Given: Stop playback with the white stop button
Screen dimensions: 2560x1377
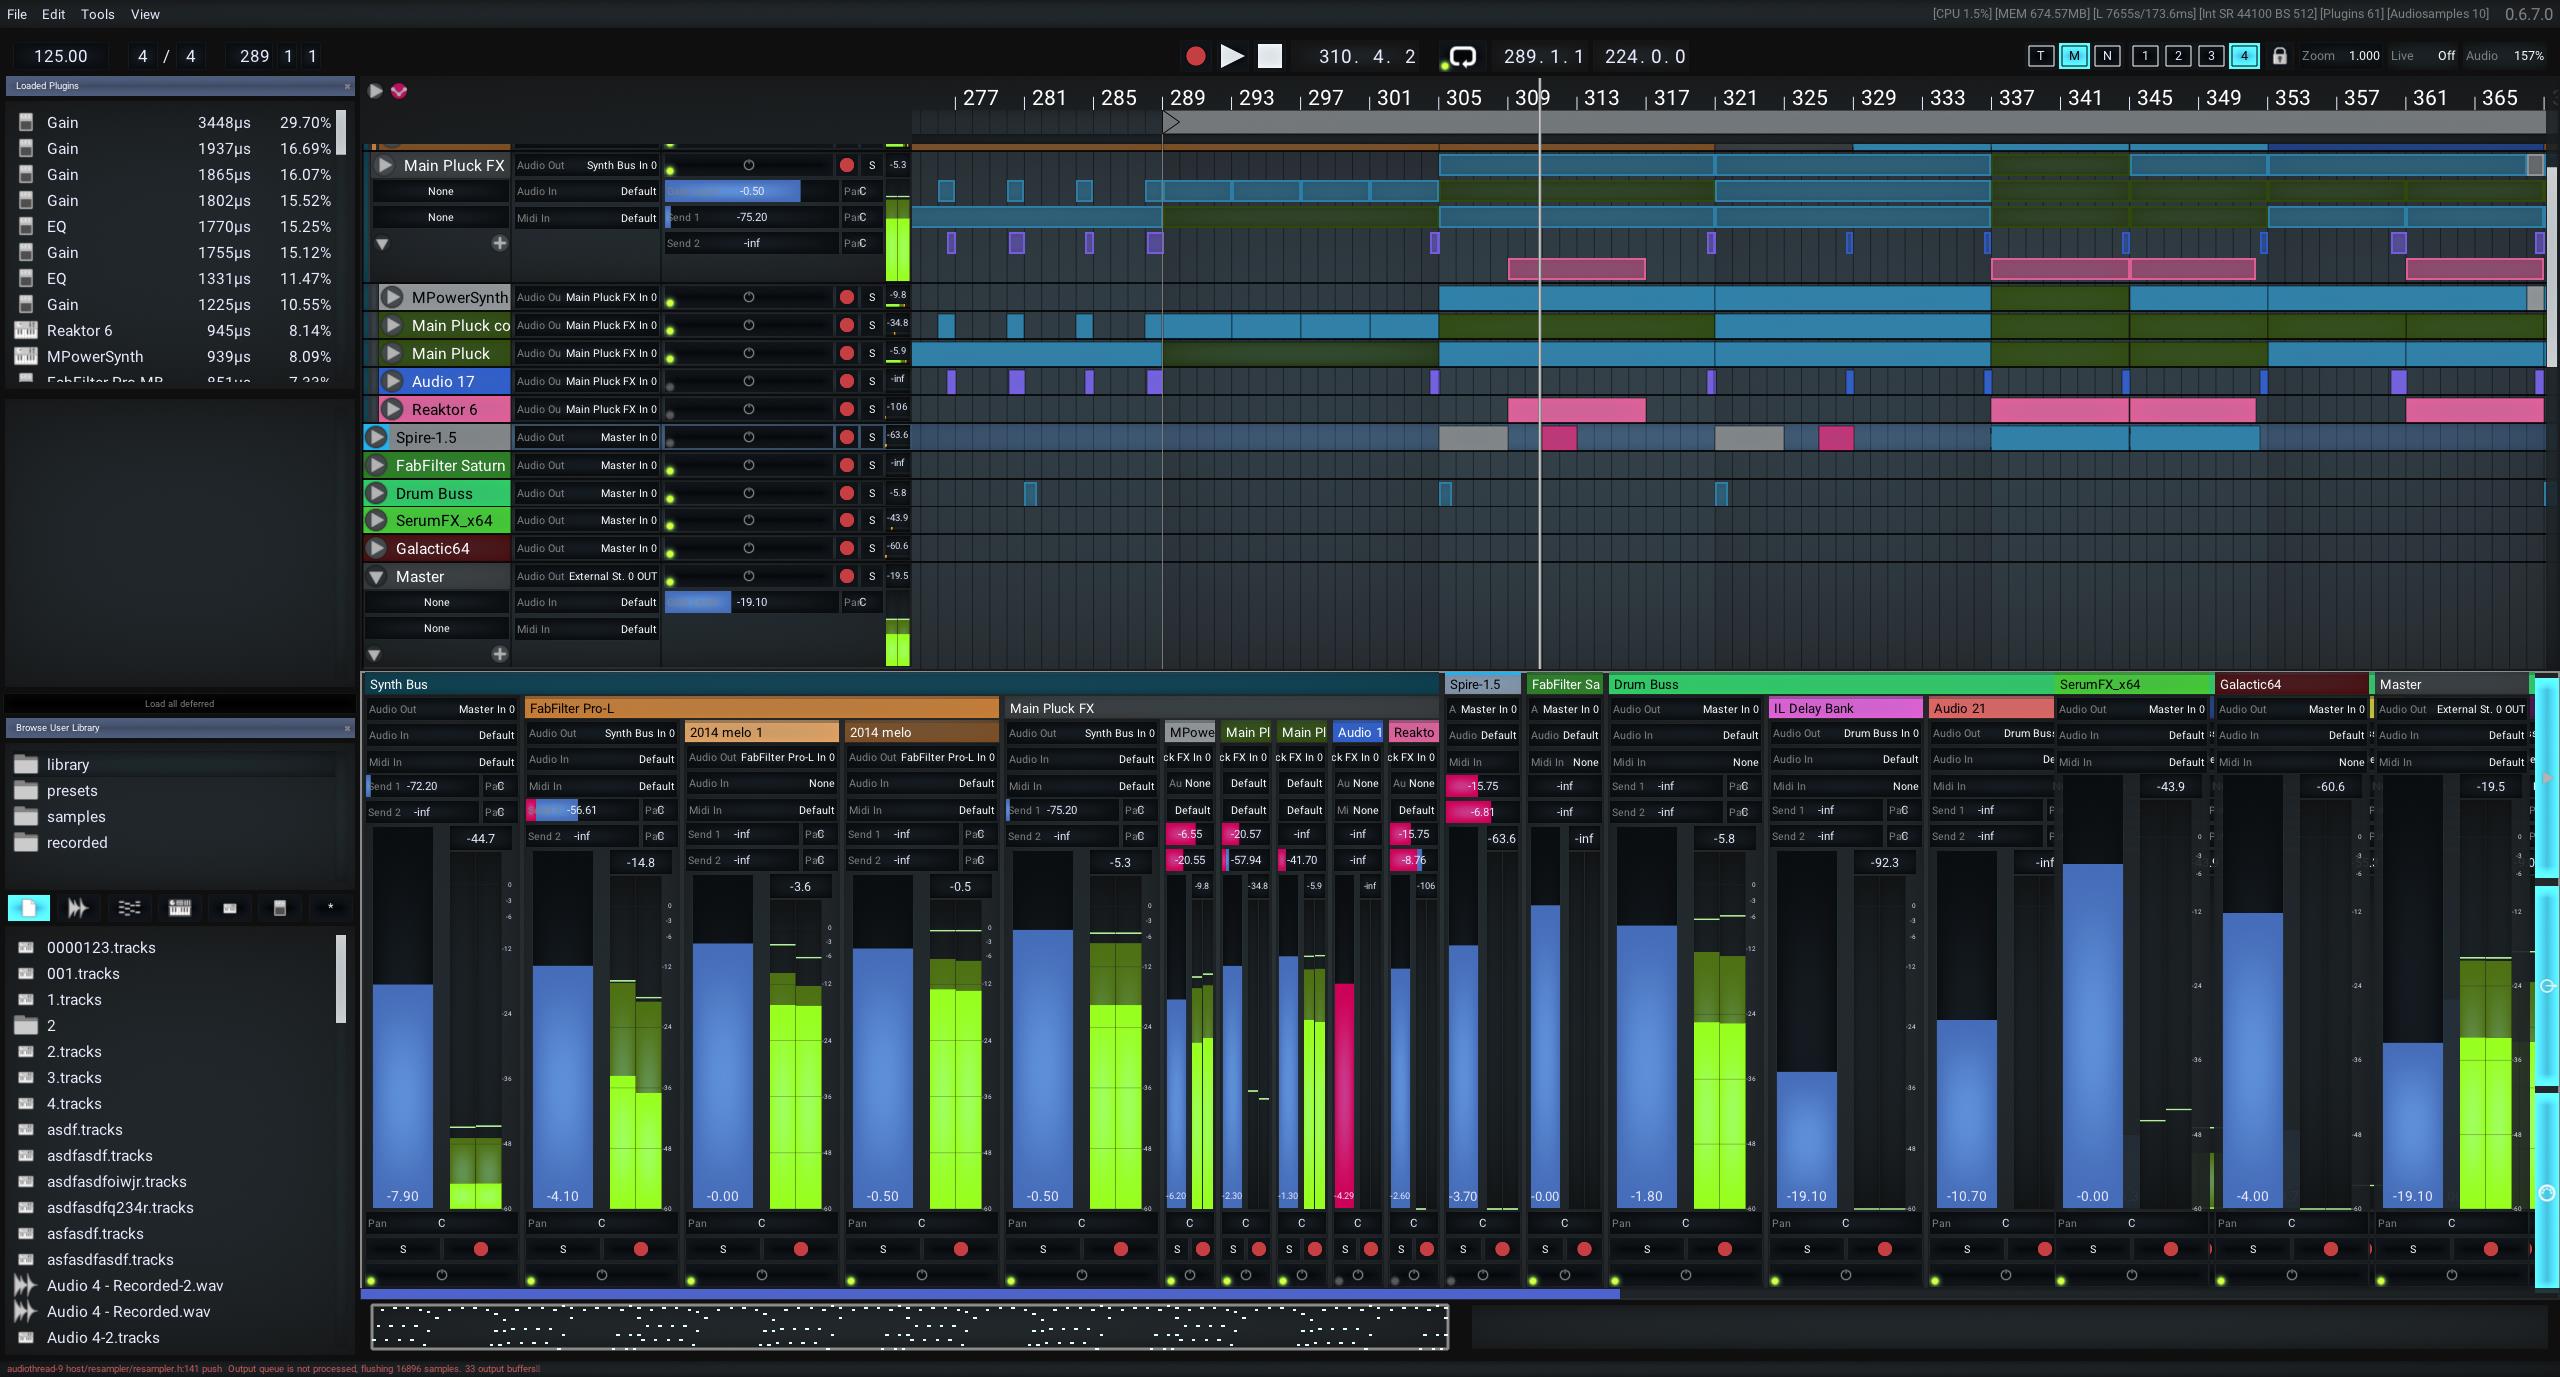Looking at the screenshot, I should pos(1270,56).
